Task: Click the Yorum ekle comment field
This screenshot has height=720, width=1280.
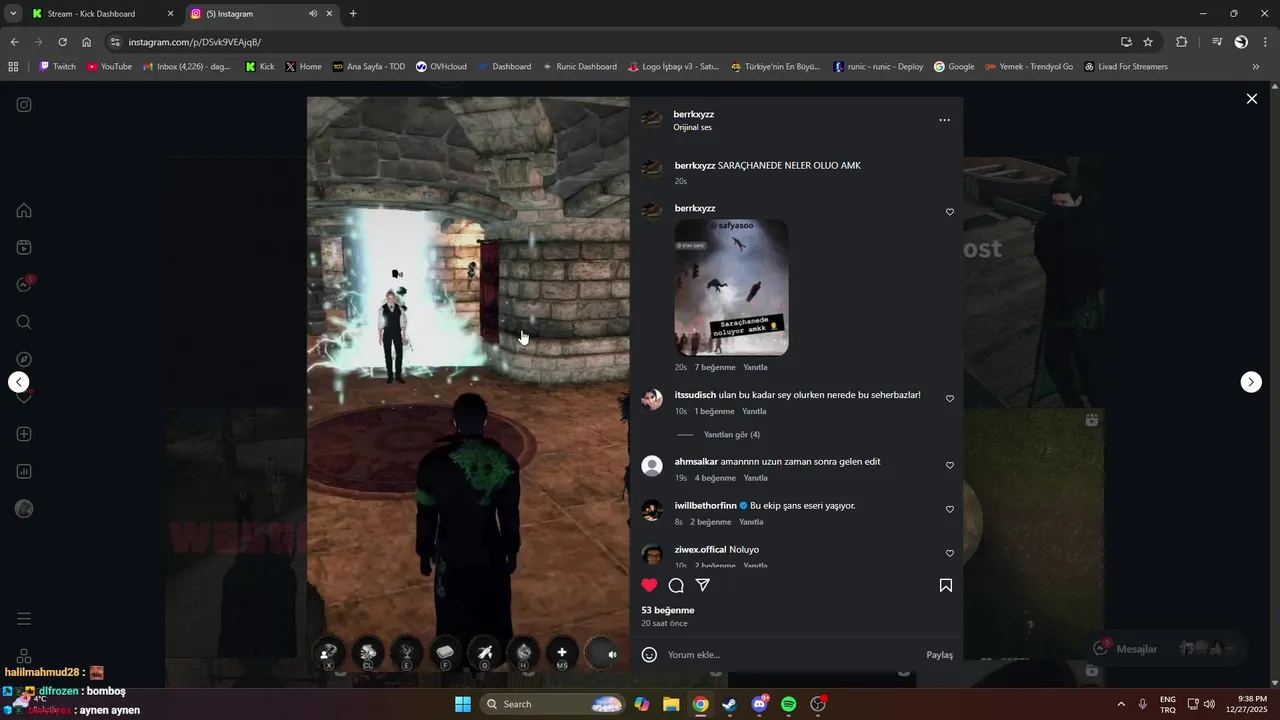Action: coord(792,655)
